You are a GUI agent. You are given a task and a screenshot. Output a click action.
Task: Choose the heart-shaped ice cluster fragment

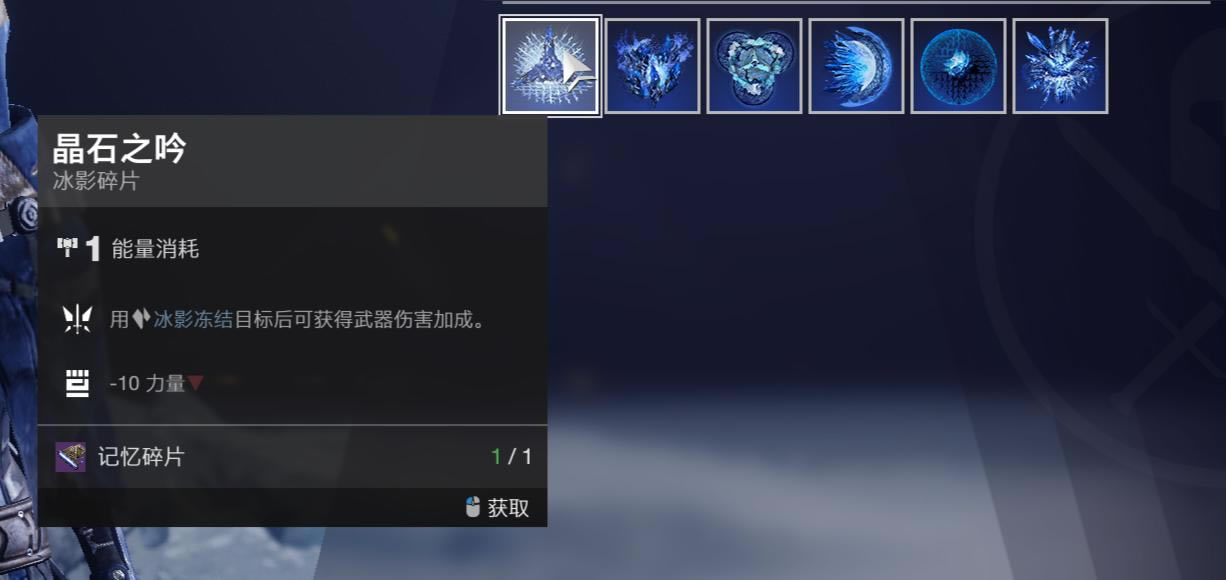coord(652,66)
